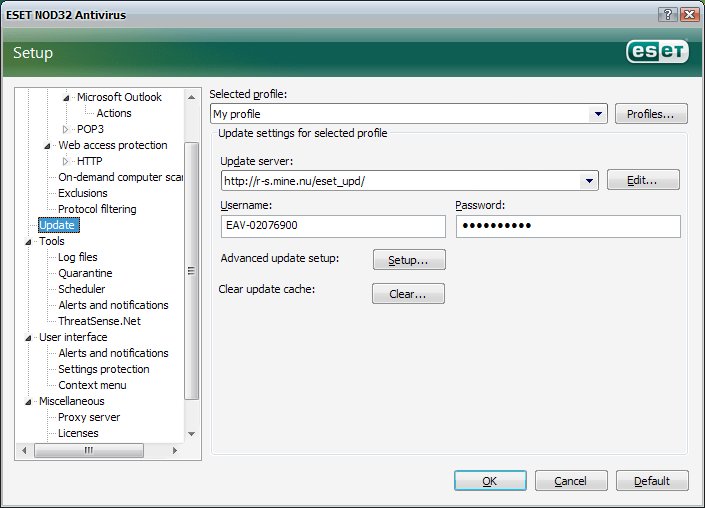Close the ESET NOD32 Antivirus window
705x508 pixels.
tap(689, 14)
